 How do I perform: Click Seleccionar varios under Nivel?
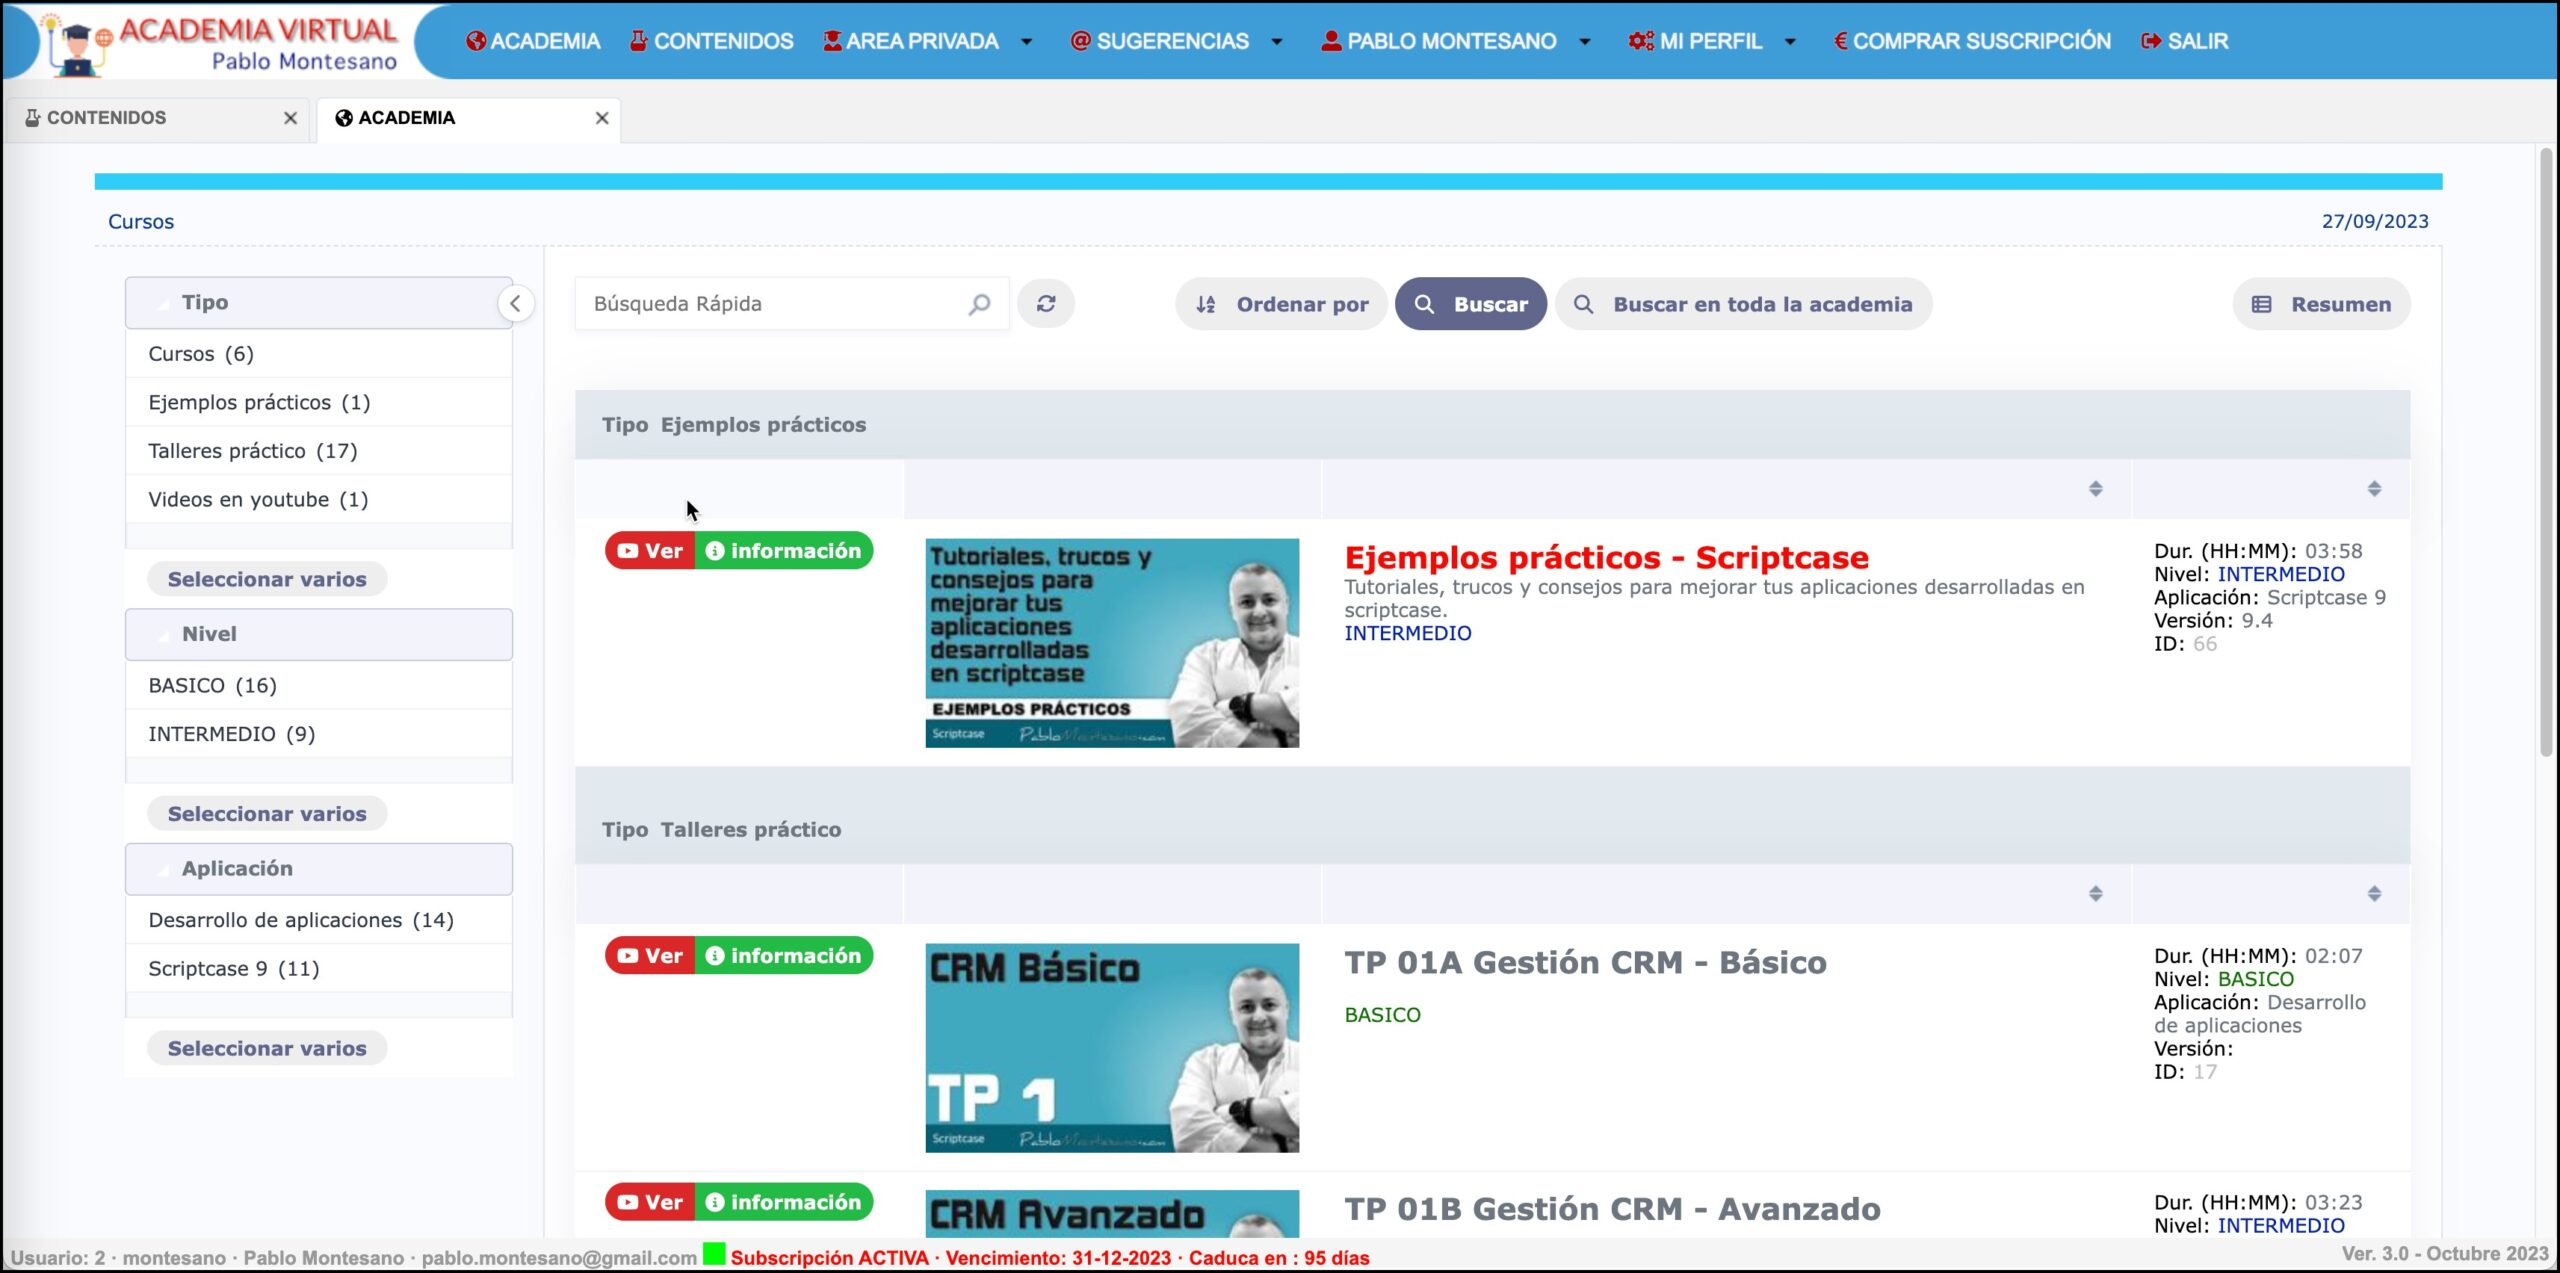(x=267, y=814)
